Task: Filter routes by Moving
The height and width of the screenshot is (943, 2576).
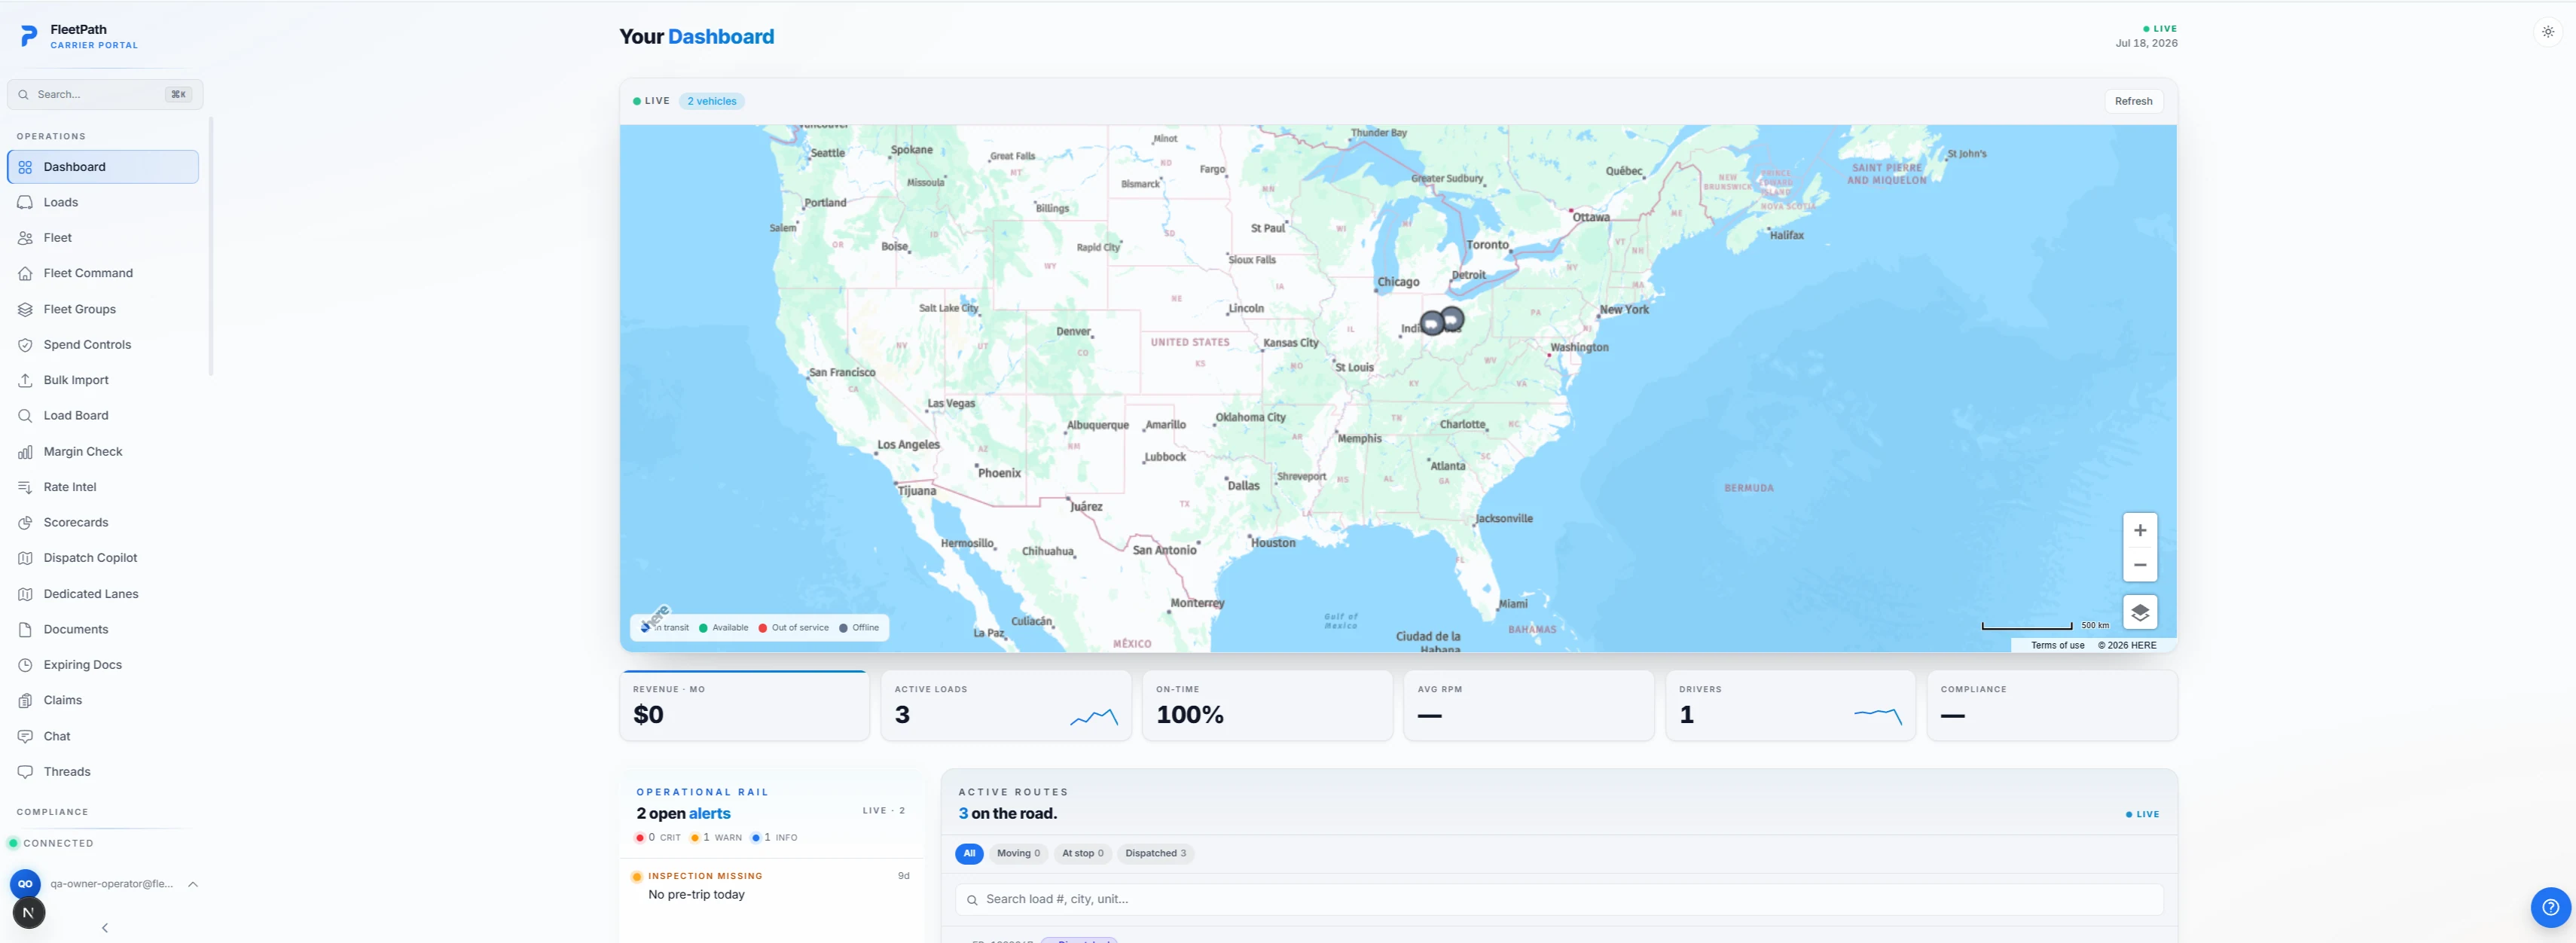Action: pos(1018,853)
